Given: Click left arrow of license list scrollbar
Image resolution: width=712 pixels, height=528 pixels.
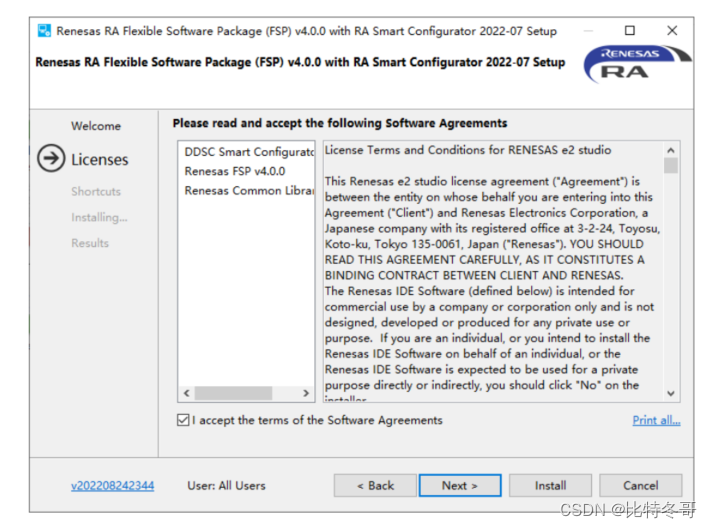Looking at the screenshot, I should coord(187,393).
